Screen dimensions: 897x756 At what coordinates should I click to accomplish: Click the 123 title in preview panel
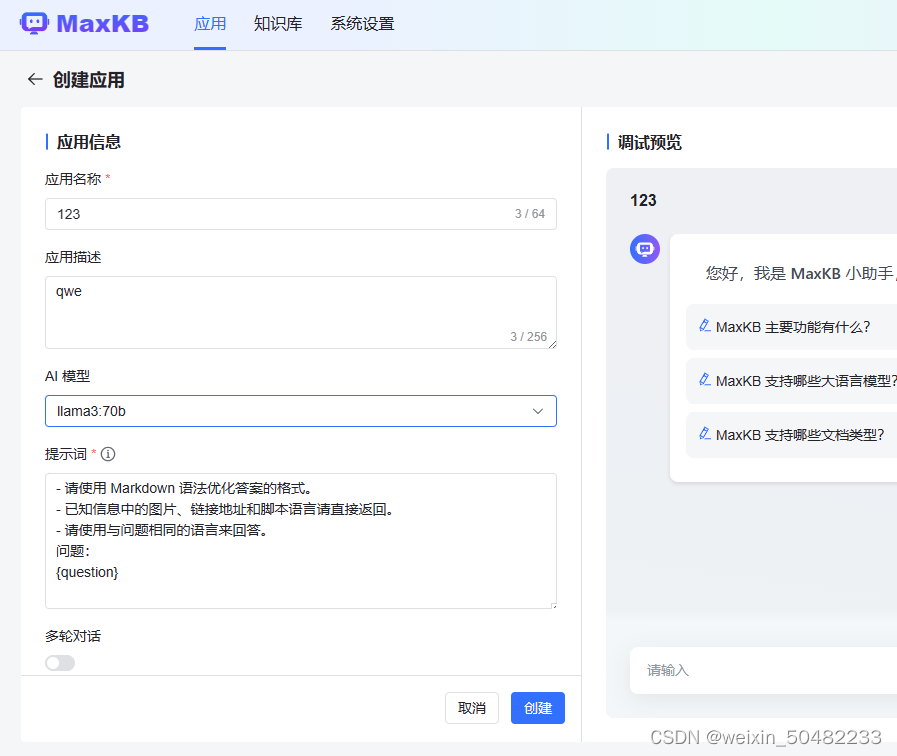click(643, 200)
